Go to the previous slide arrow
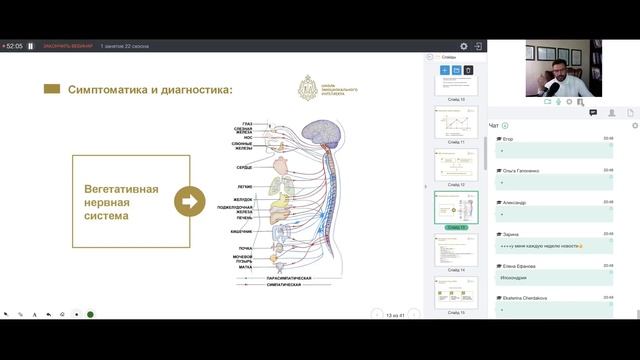 377,314
